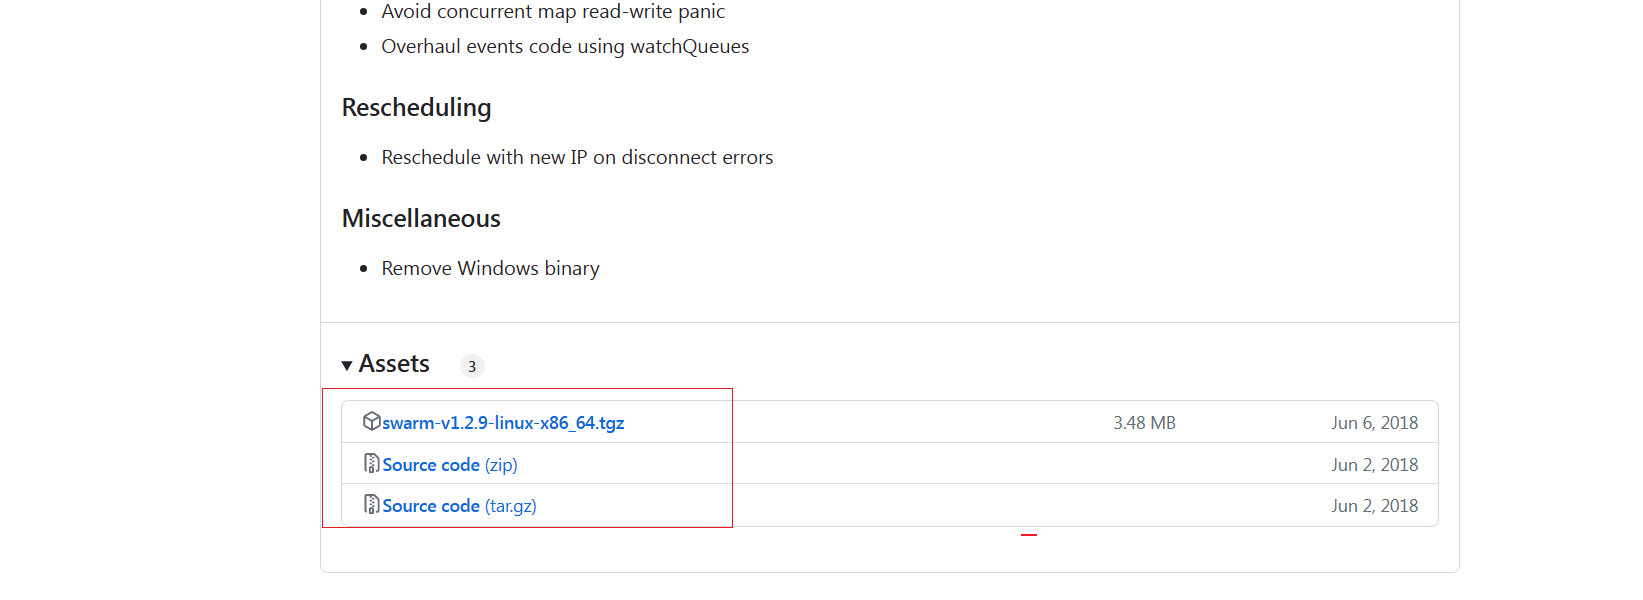Click the Miscellaneous heading
This screenshot has height=600, width=1643.
pyautogui.click(x=421, y=219)
